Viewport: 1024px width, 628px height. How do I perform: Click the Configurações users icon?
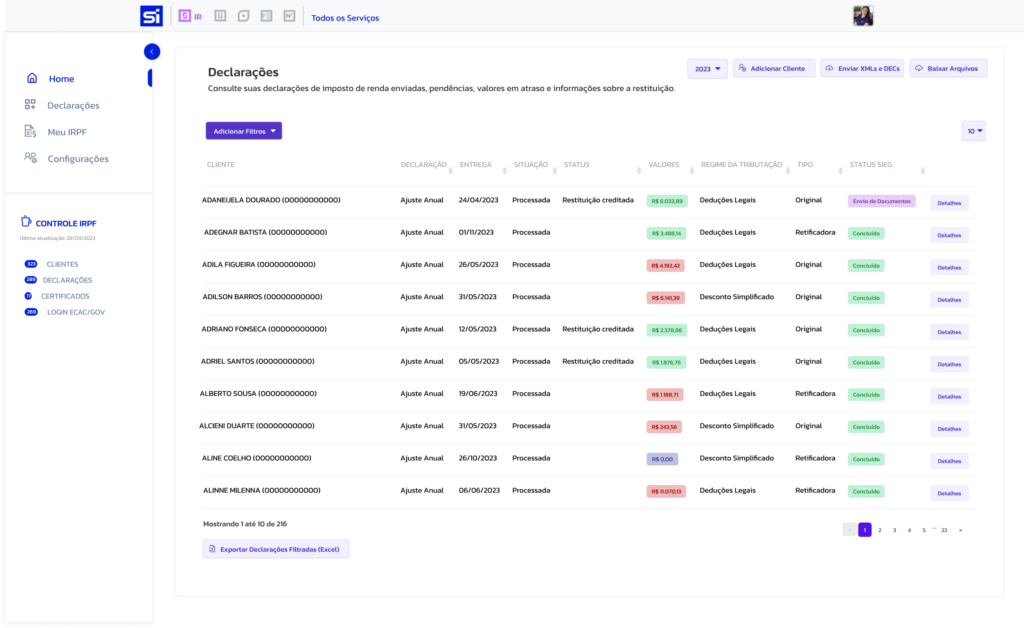click(x=31, y=158)
